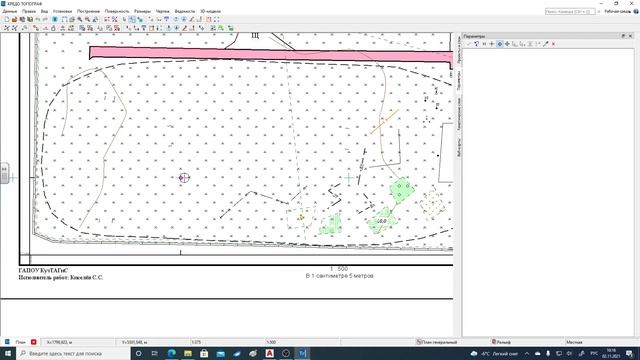Click the New document toolbar icon
This screenshot has width=640, height=360.
7,19
